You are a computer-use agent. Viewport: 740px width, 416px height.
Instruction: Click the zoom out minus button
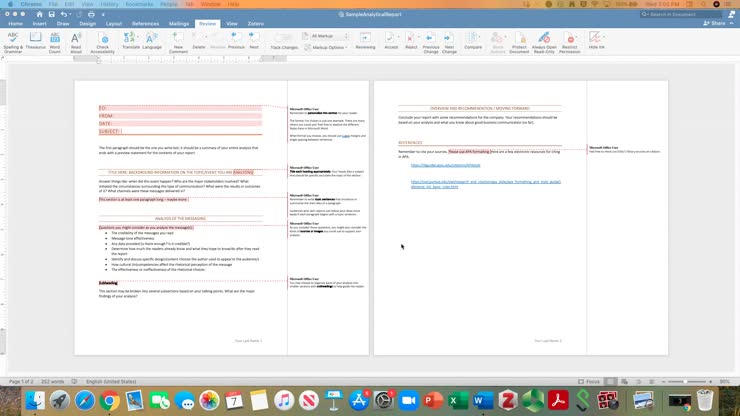pos(664,382)
